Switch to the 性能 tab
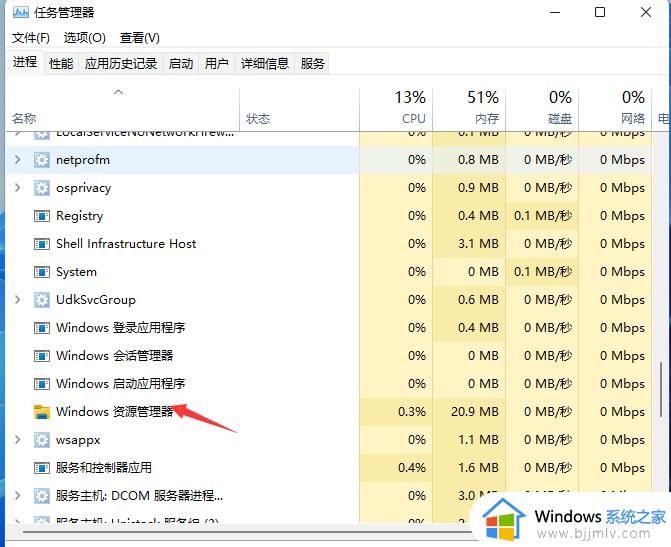Viewport: 671px width, 547px height. (61, 64)
